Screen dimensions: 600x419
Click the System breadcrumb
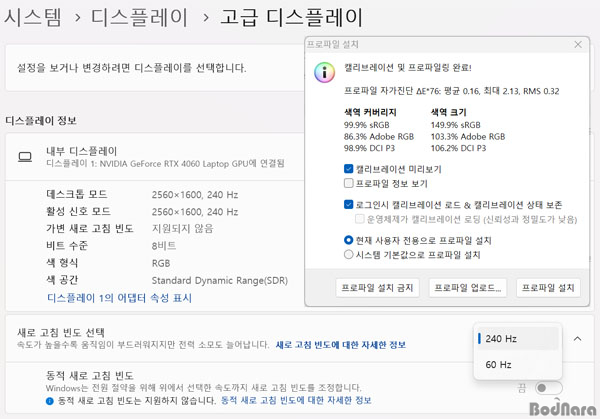33,18
